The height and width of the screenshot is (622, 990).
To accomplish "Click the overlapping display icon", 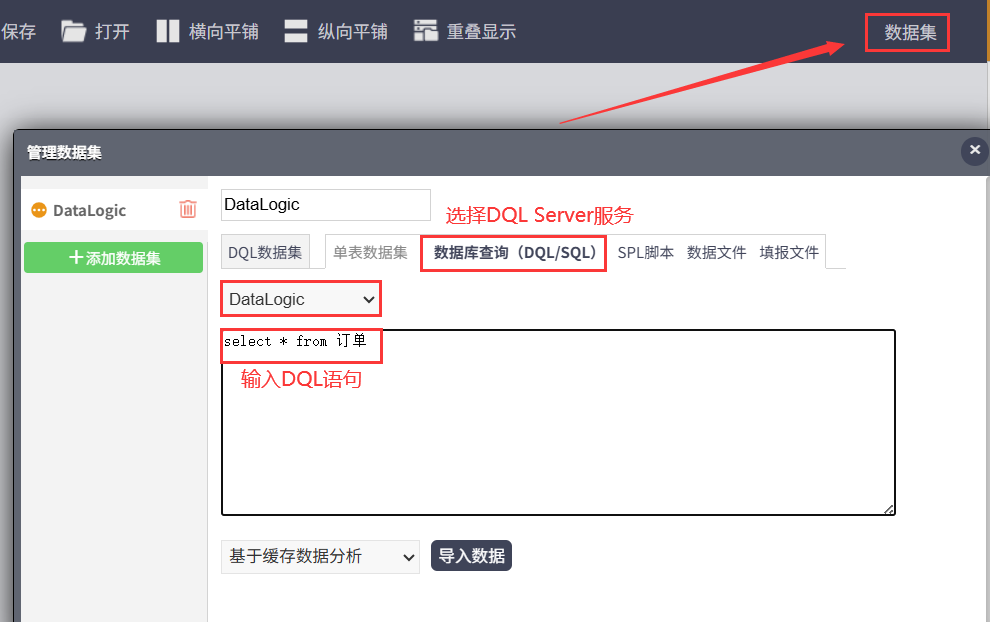I will 426,30.
